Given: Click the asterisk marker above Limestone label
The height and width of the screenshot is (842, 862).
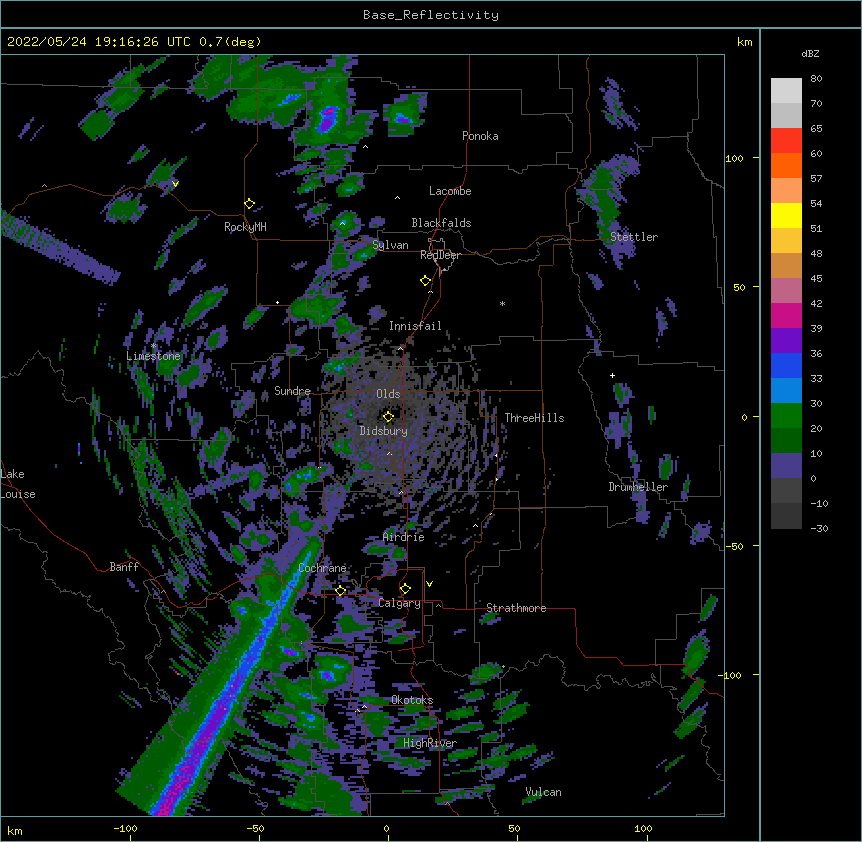Looking at the screenshot, I should click(x=153, y=346).
